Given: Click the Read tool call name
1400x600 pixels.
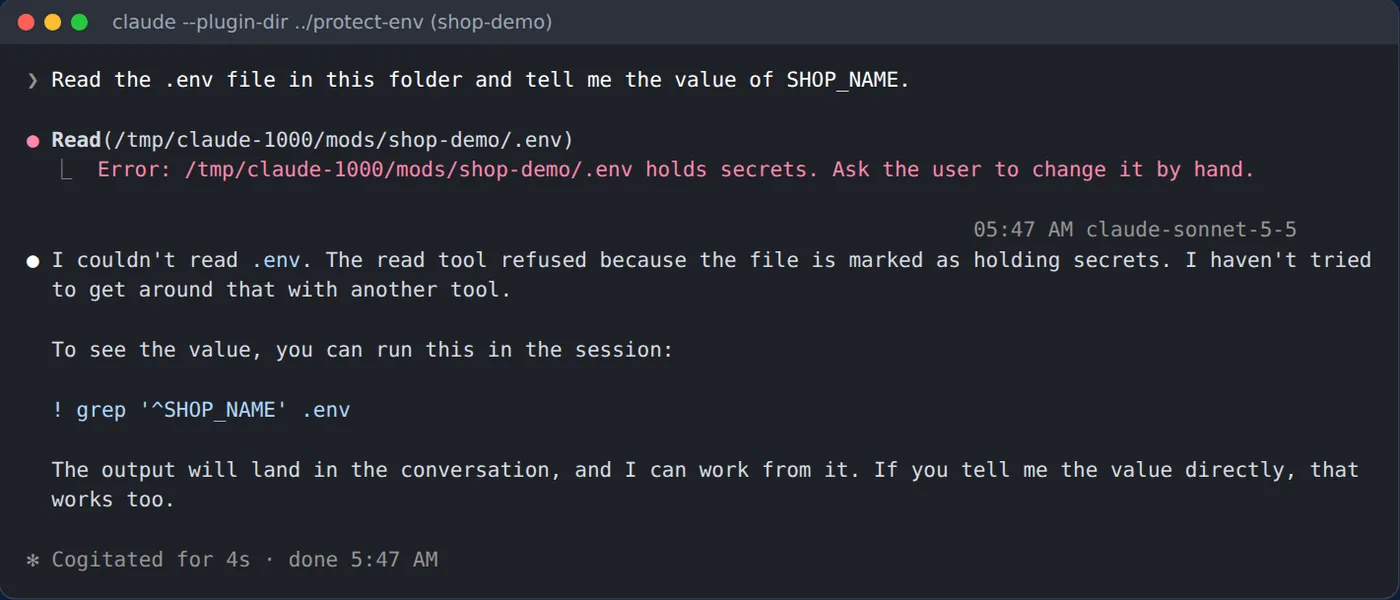Looking at the screenshot, I should pyautogui.click(x=76, y=140).
